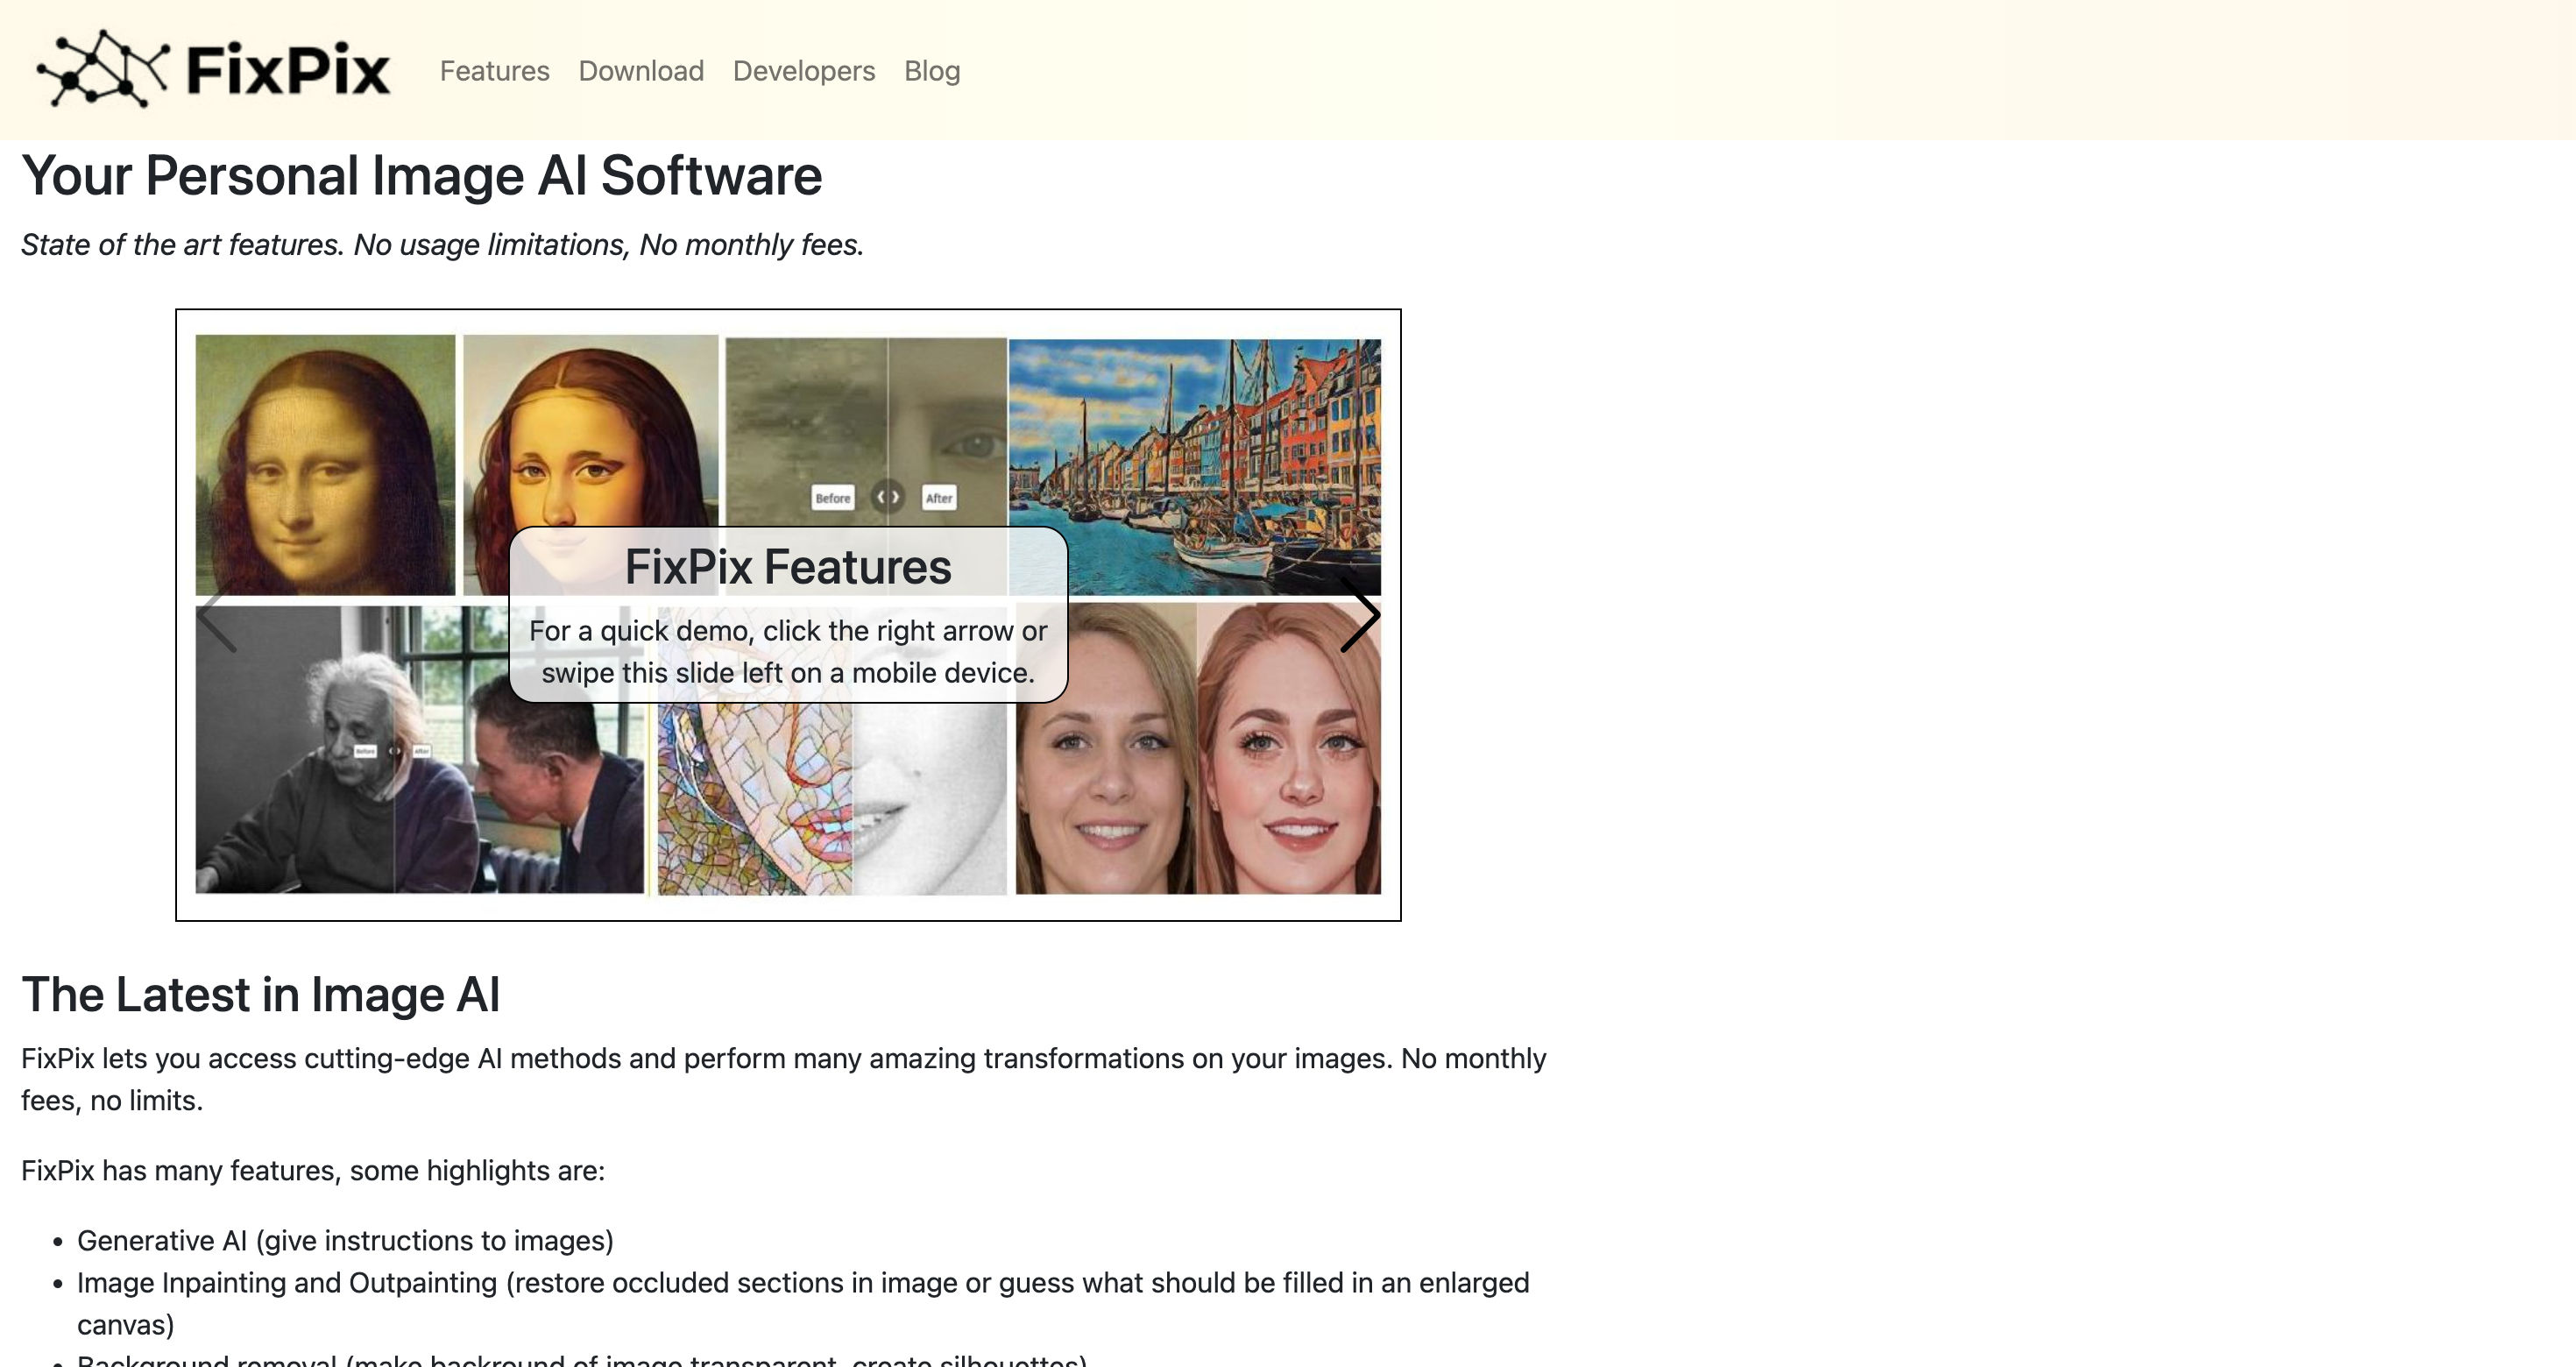Click the 'FixPix Features' slide caption title

point(788,567)
